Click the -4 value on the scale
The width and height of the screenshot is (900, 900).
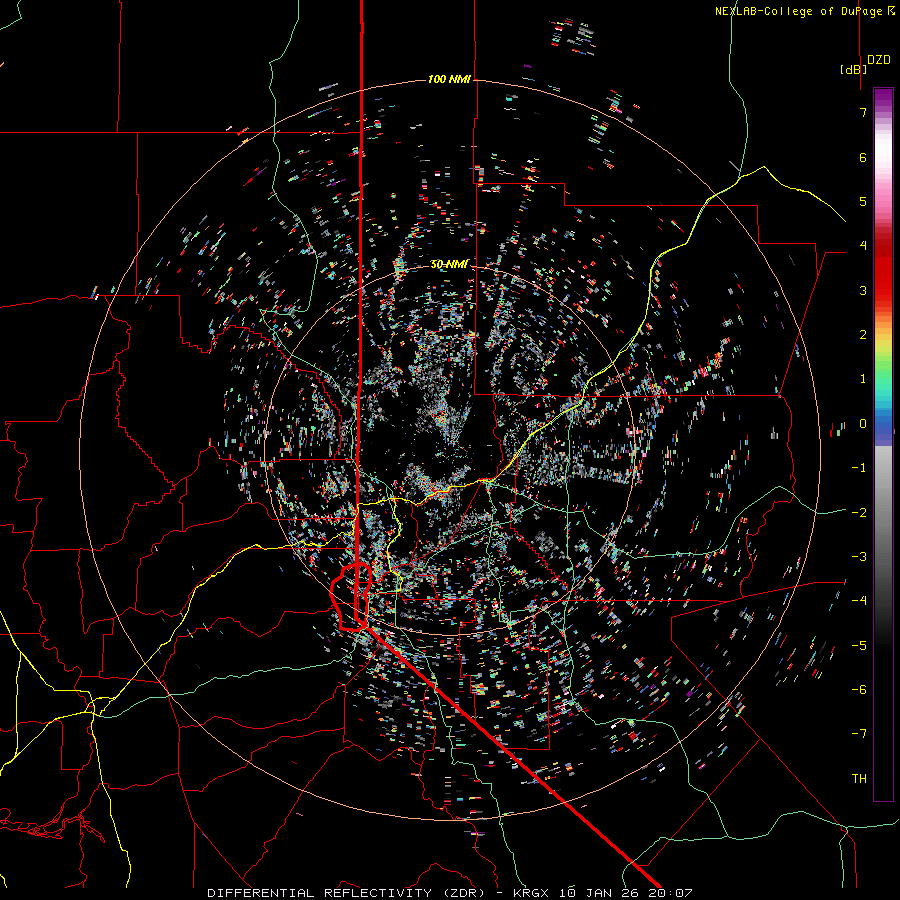click(x=859, y=601)
